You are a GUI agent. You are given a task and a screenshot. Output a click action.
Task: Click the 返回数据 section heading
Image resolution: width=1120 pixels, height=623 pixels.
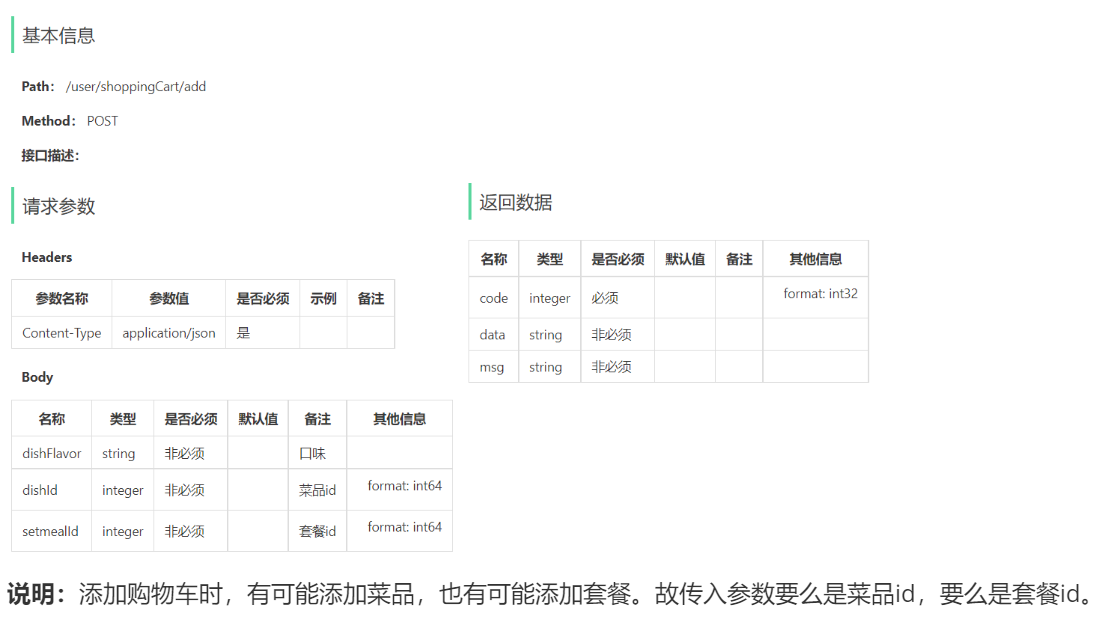click(x=516, y=202)
